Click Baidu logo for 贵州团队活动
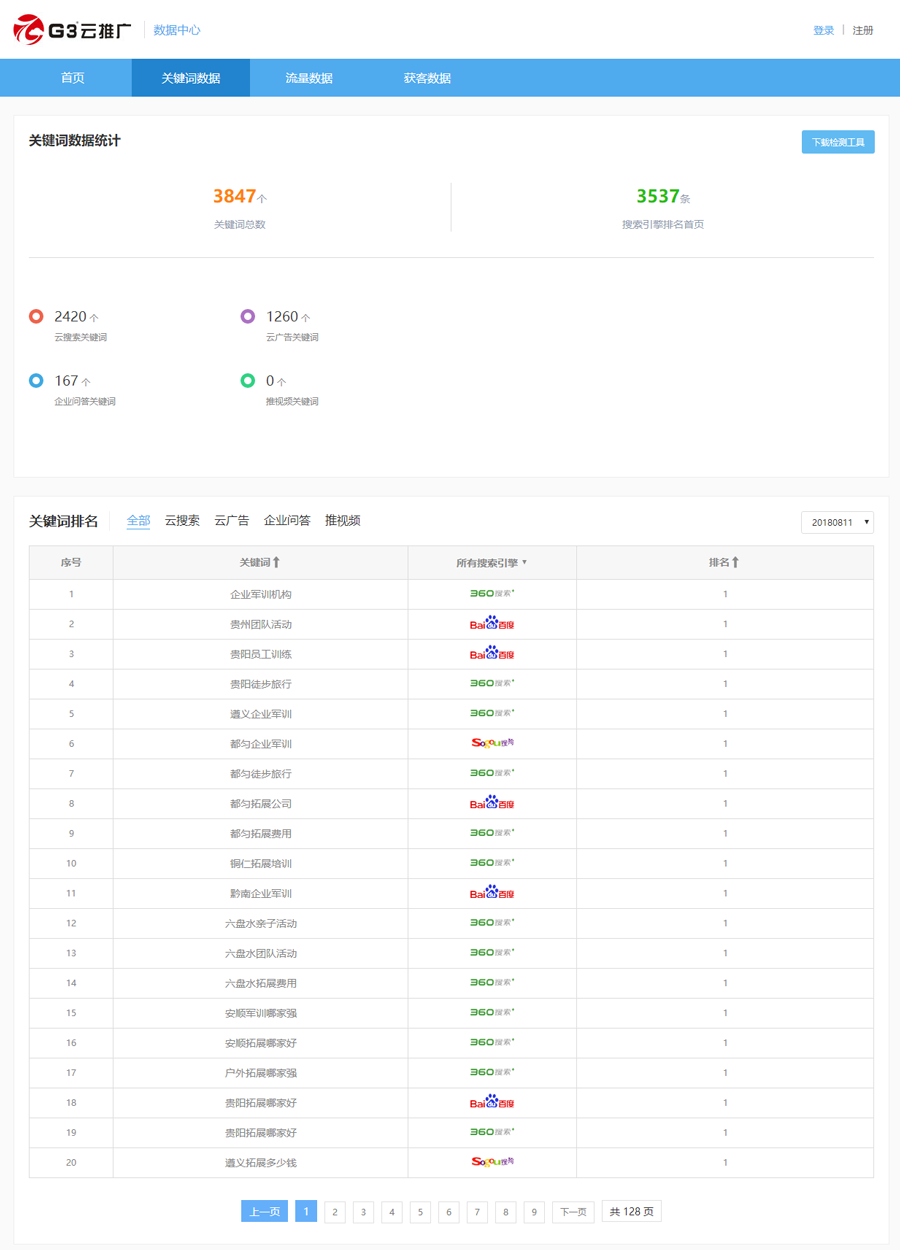Viewport: 900px width, 1250px height. pos(492,623)
